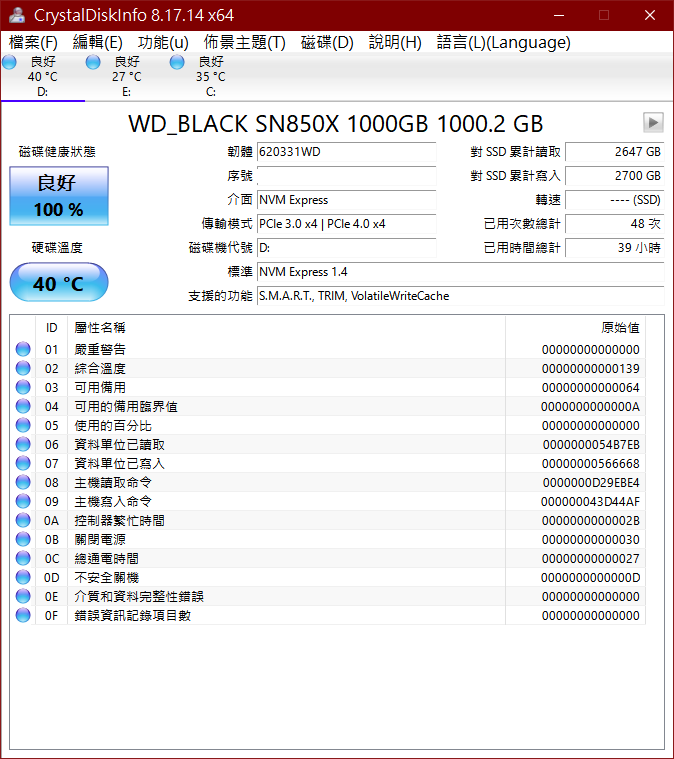The width and height of the screenshot is (674, 759).
Task: Click status orb of attribute 05 使用的百分比
Action: [23, 425]
